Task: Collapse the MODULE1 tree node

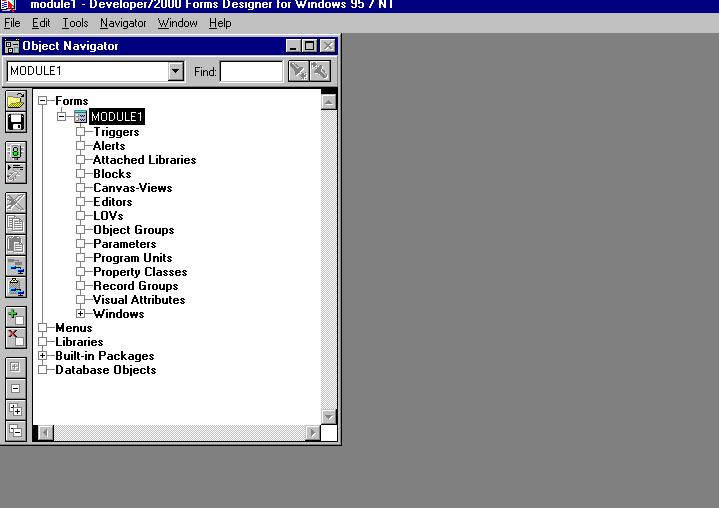Action: coord(61,116)
